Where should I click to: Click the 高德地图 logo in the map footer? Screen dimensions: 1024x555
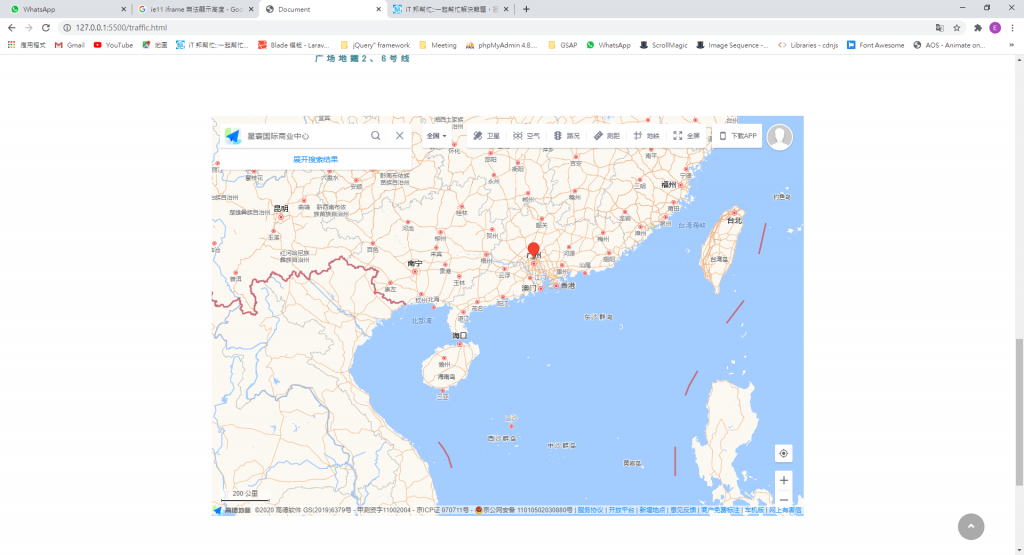[232, 510]
